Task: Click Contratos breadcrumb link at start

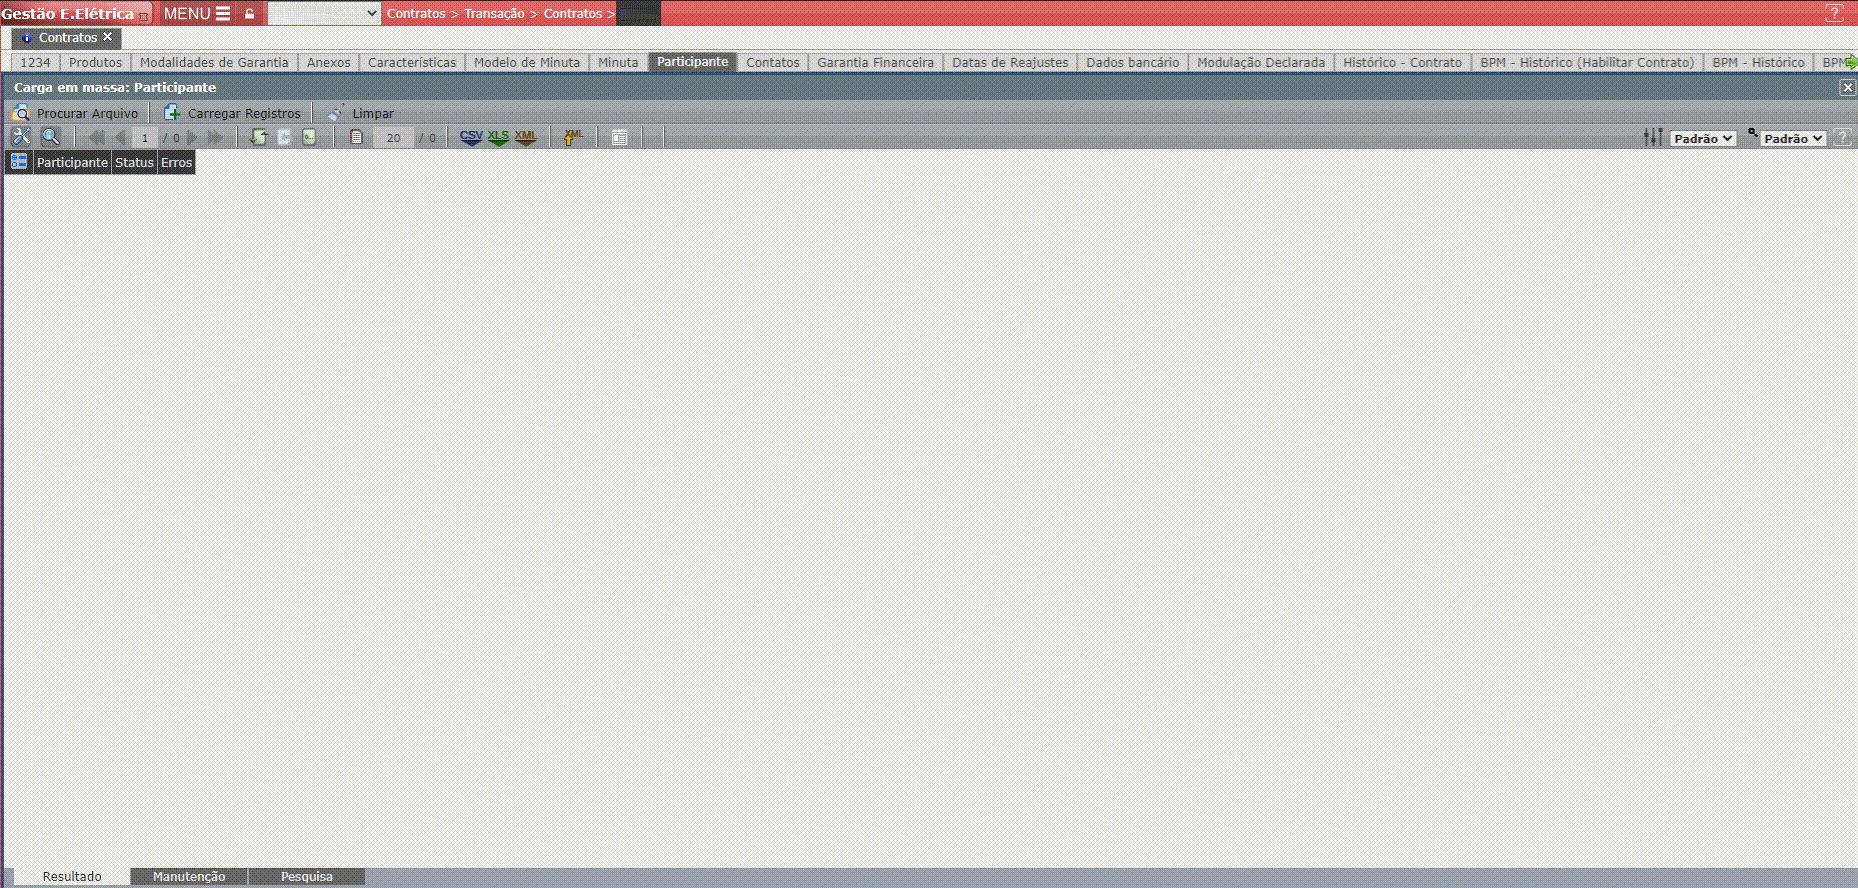Action: [x=416, y=14]
